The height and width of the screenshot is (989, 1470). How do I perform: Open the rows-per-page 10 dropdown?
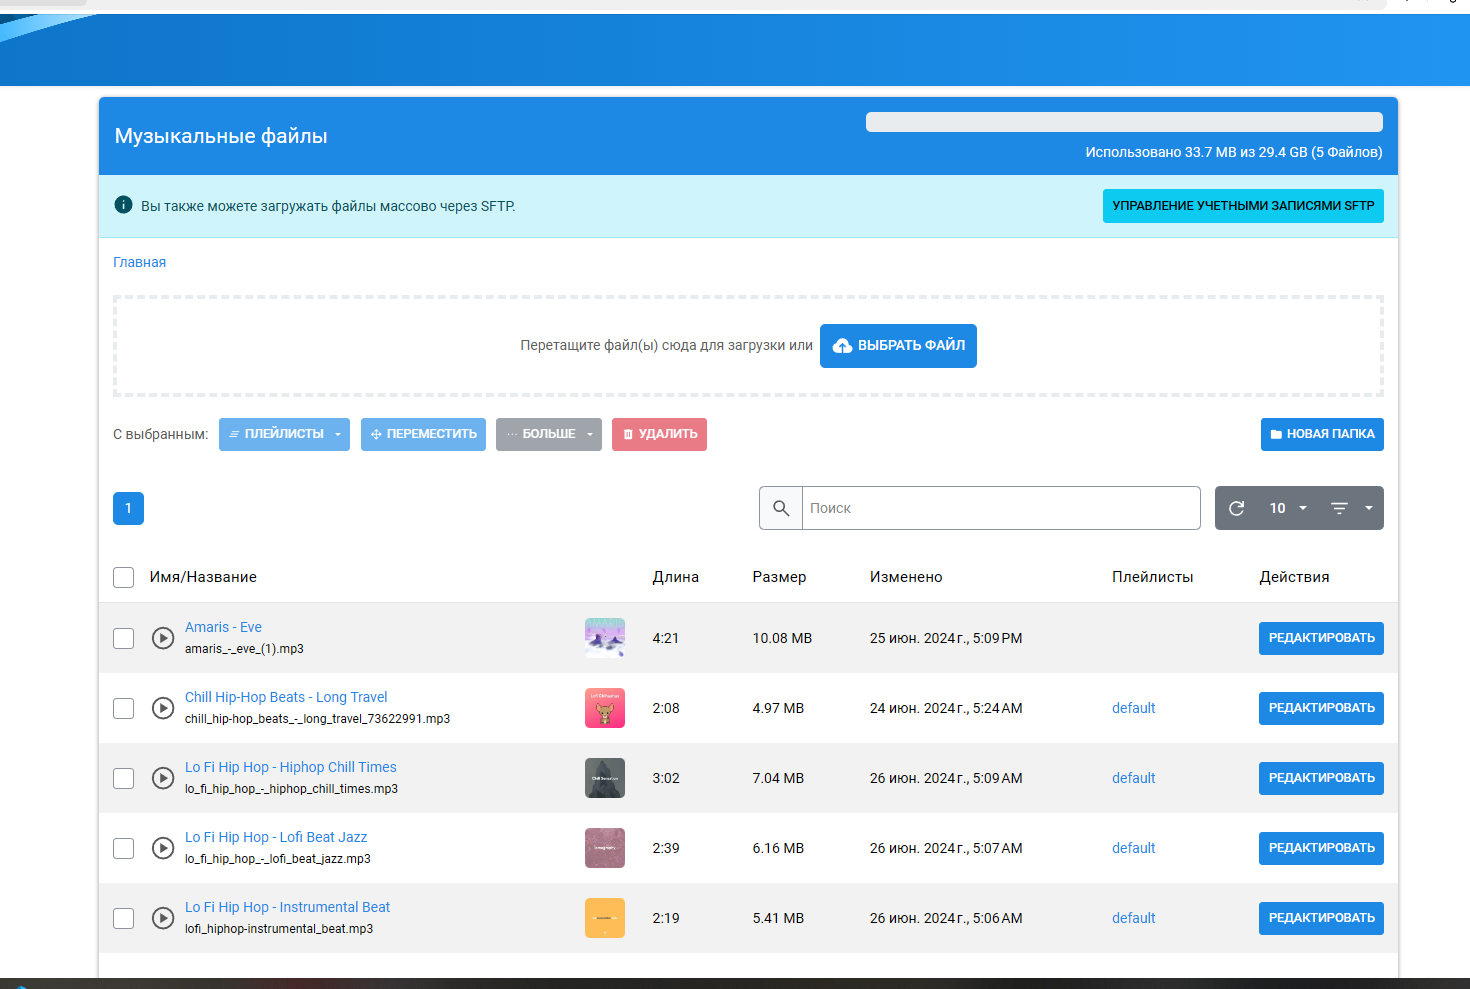(1288, 508)
